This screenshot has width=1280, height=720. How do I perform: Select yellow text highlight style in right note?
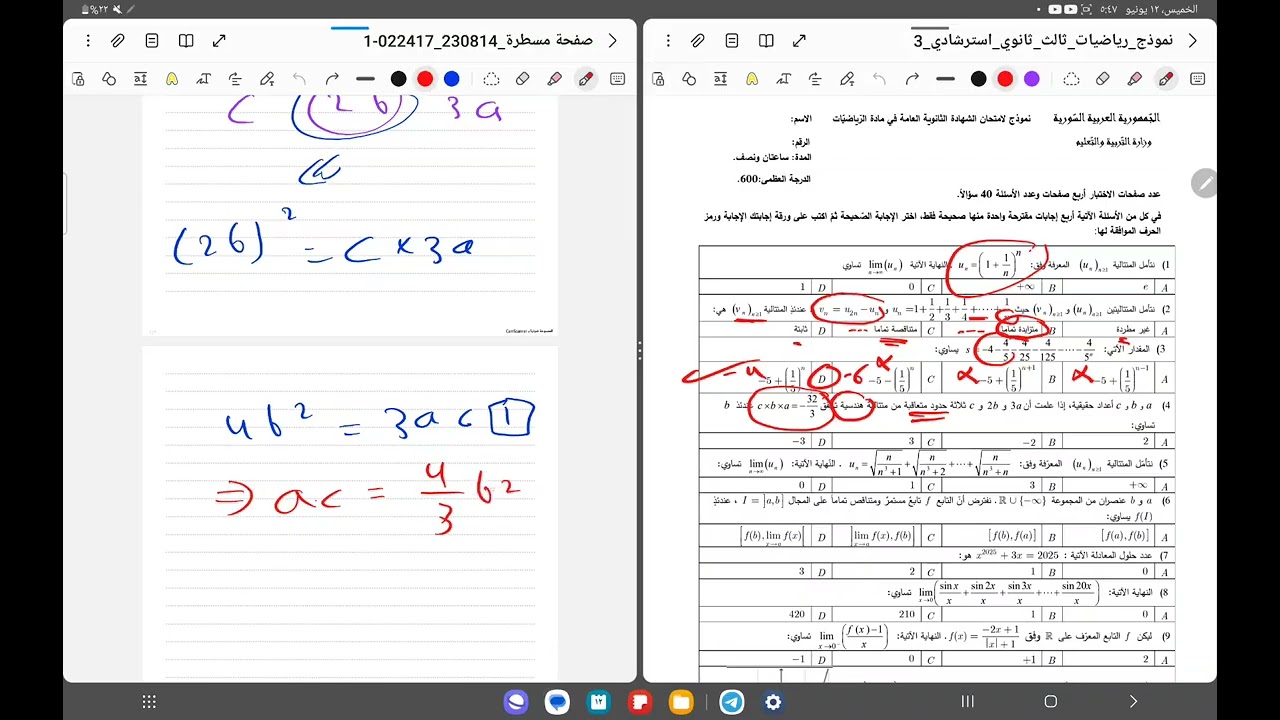click(752, 79)
